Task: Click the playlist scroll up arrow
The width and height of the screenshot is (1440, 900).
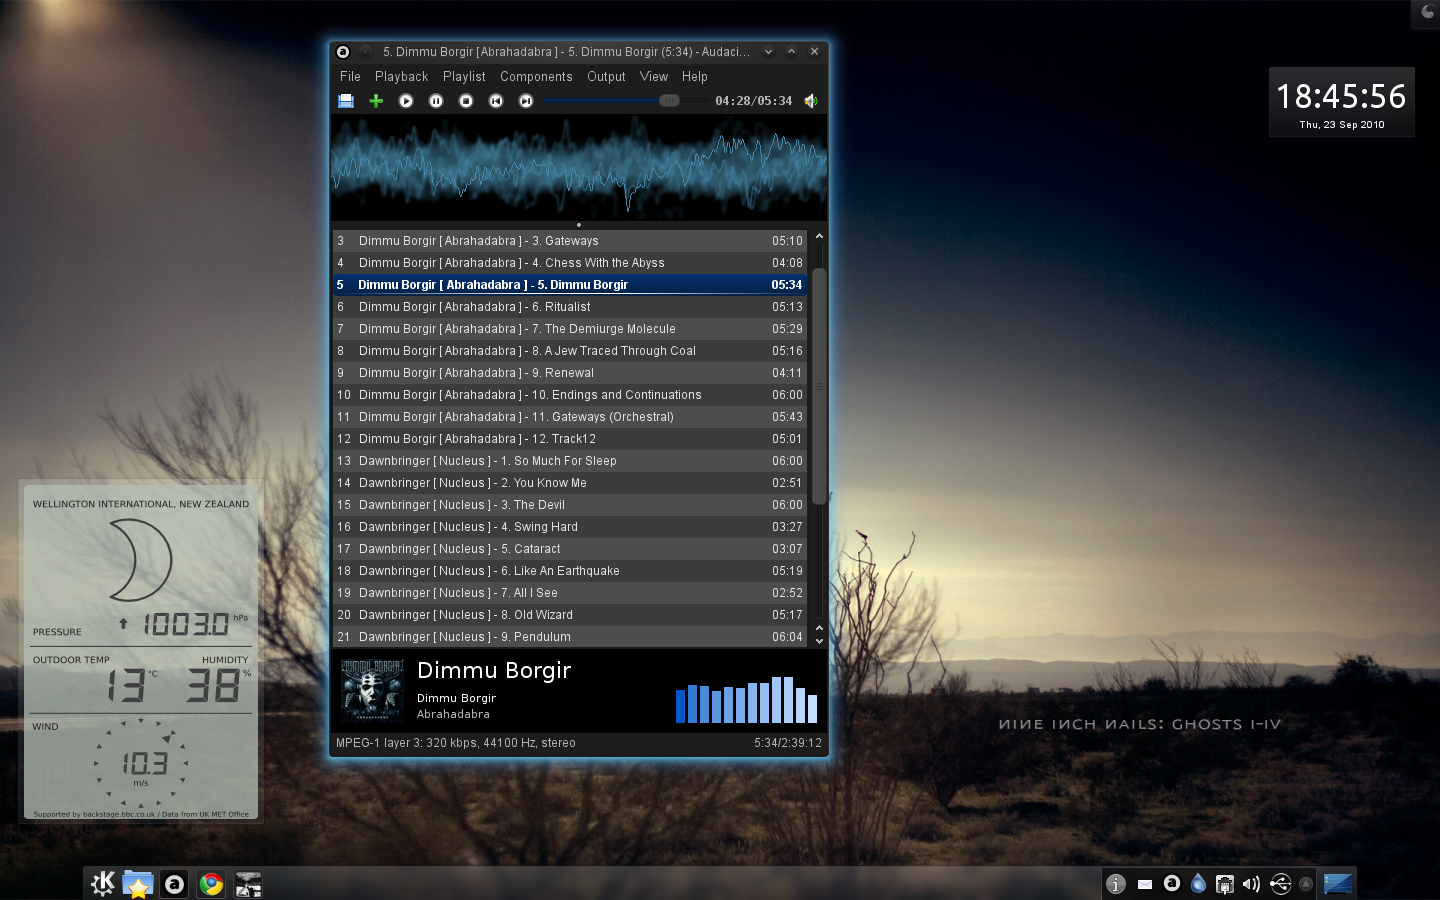Action: click(819, 237)
